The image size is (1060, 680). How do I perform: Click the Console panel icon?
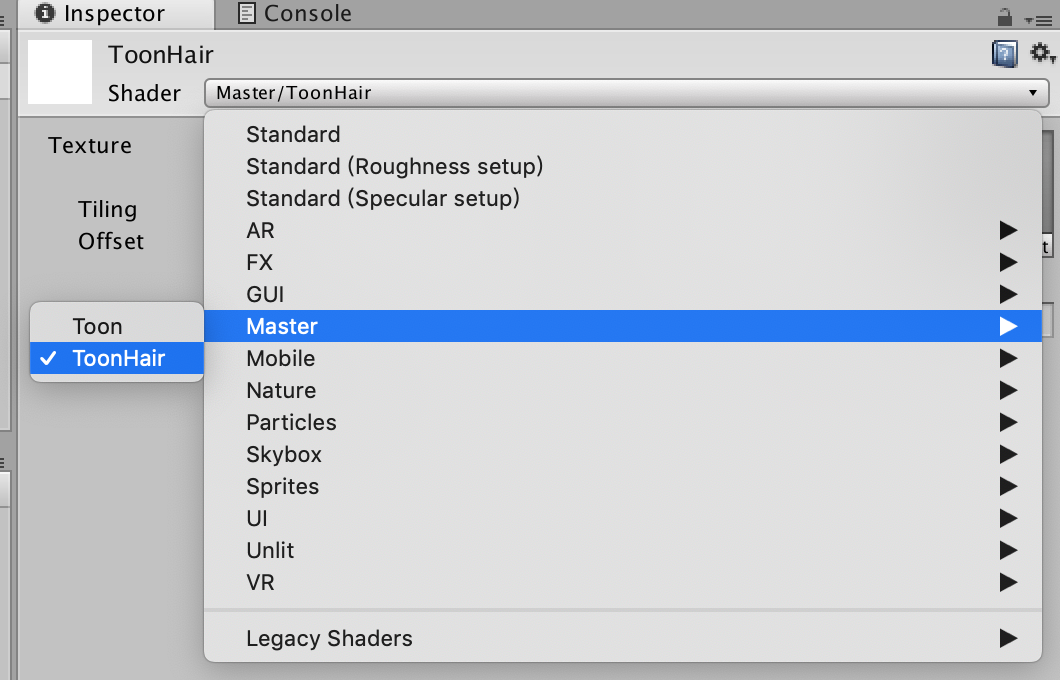[243, 14]
